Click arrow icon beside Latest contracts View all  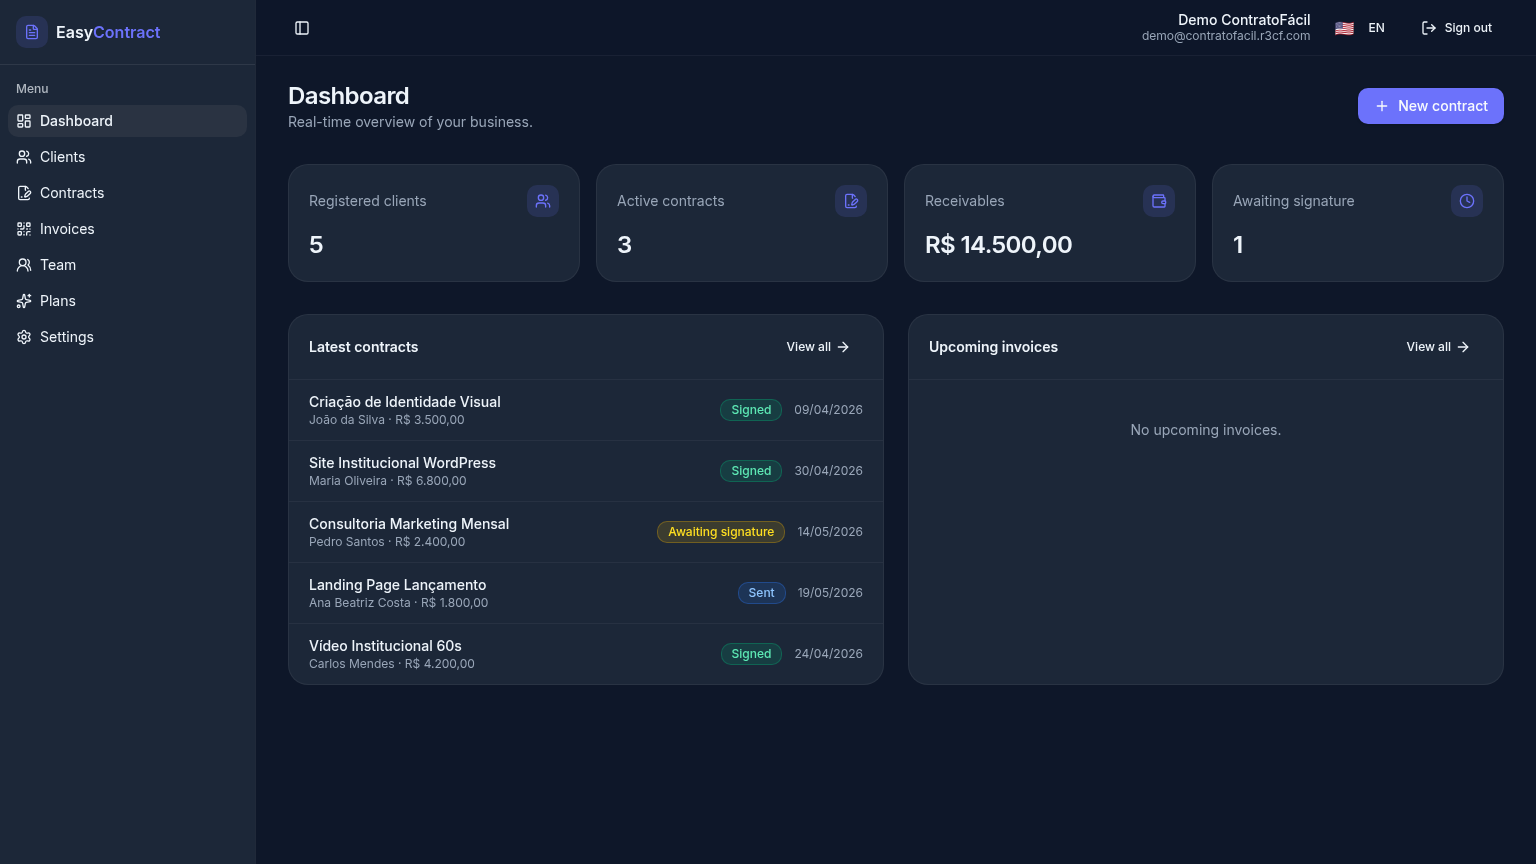(843, 347)
